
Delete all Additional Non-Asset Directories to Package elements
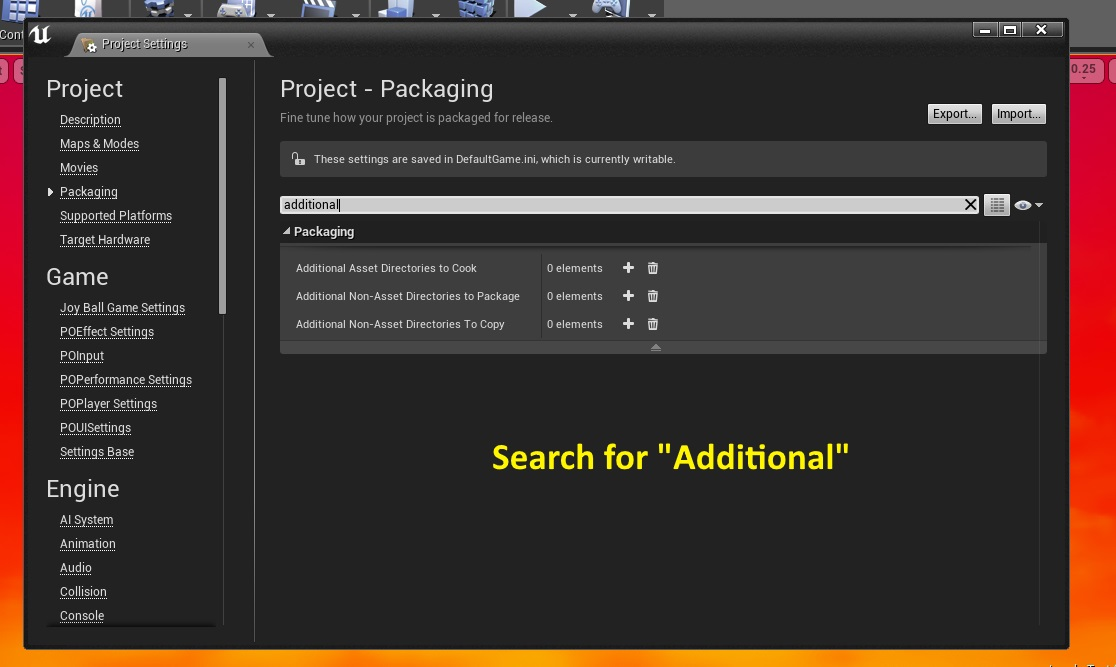[653, 296]
